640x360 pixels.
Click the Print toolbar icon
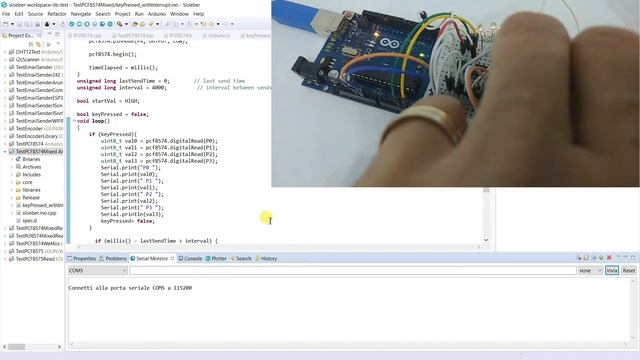click(x=38, y=24)
